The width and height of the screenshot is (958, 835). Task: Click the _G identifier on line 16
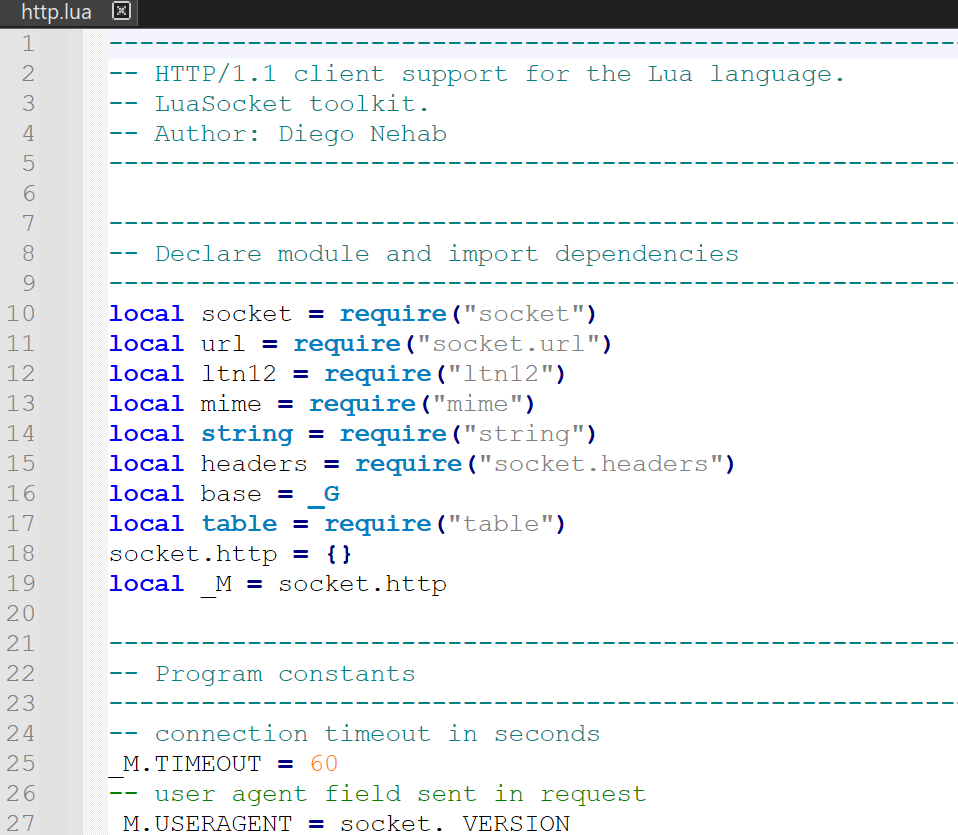click(x=324, y=495)
